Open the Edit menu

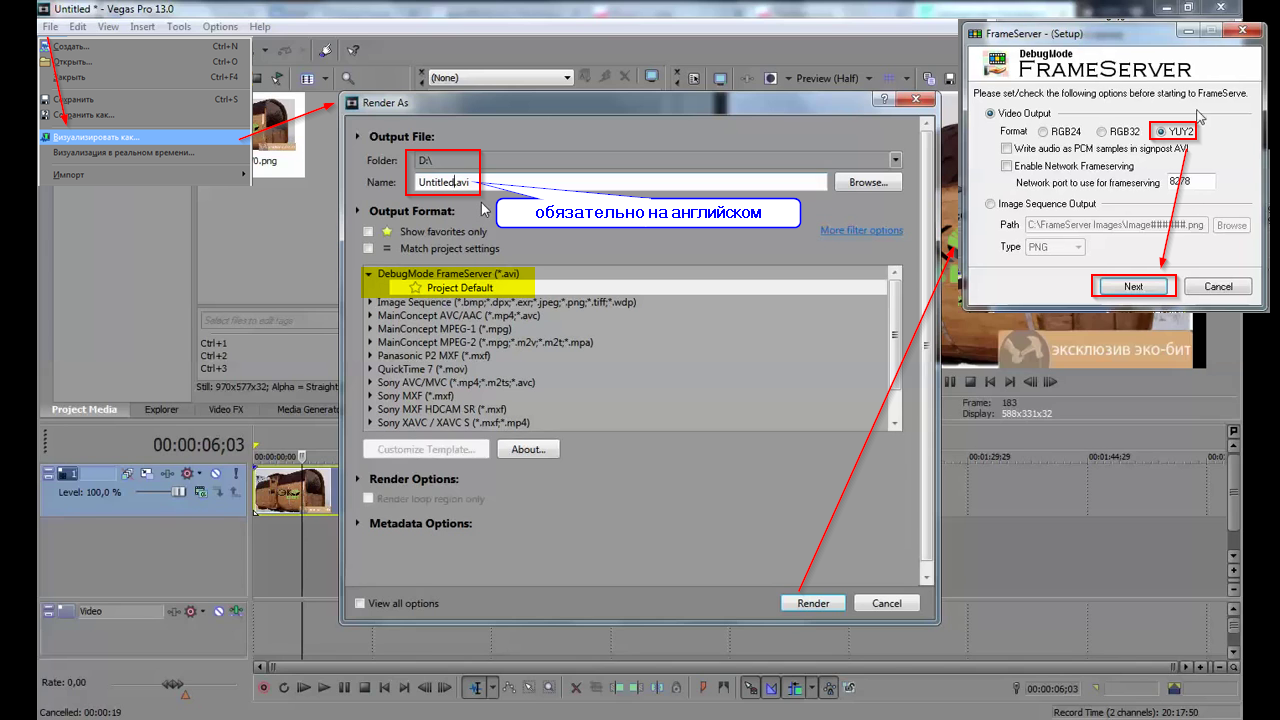tap(78, 27)
